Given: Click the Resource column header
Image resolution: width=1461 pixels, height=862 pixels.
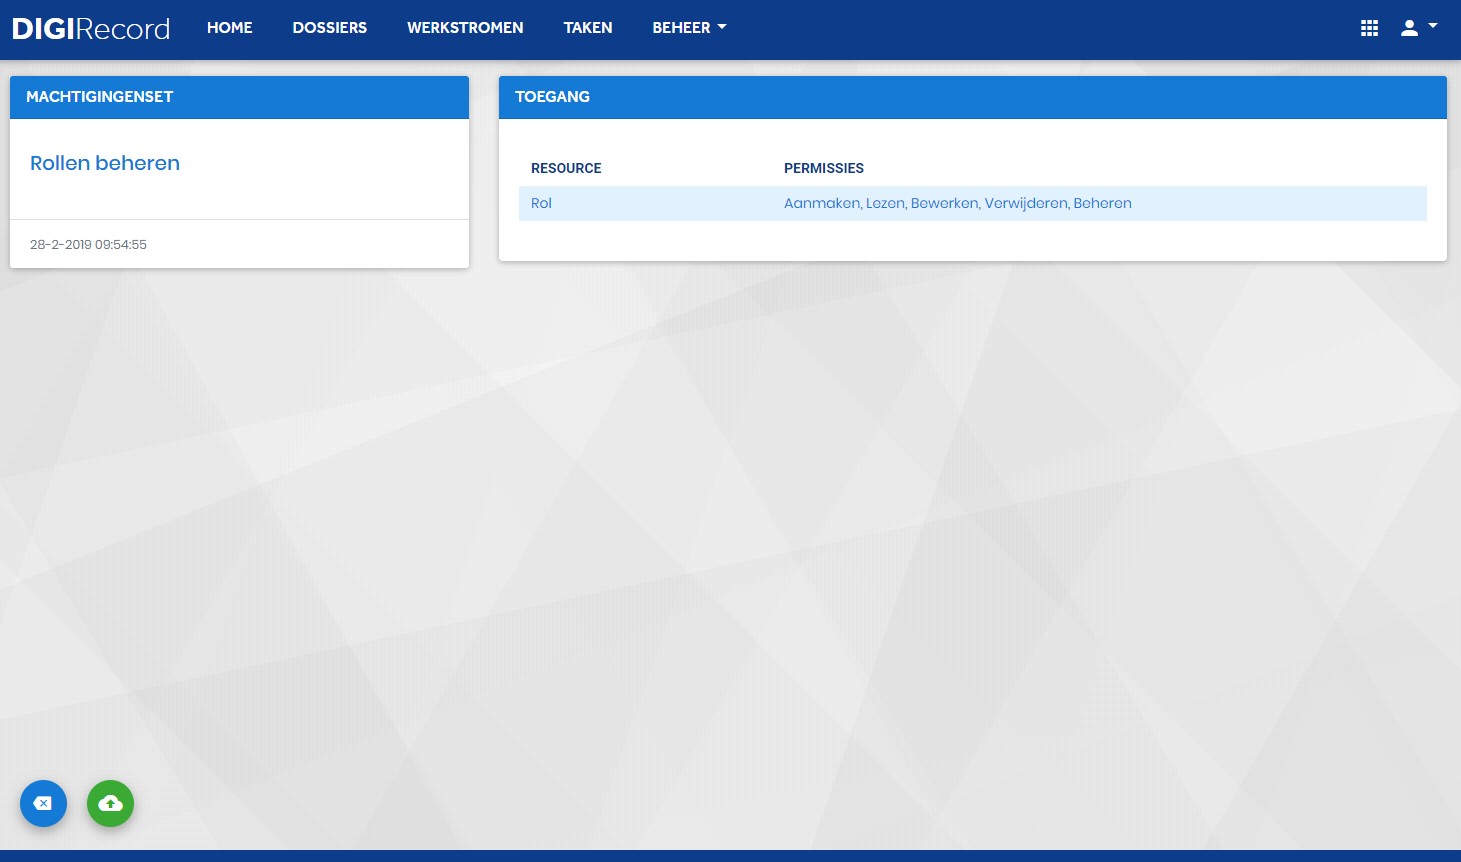Looking at the screenshot, I should click(x=566, y=168).
